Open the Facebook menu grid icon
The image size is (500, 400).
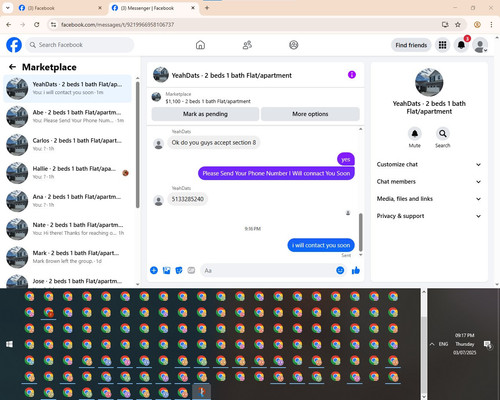pyautogui.click(x=442, y=45)
